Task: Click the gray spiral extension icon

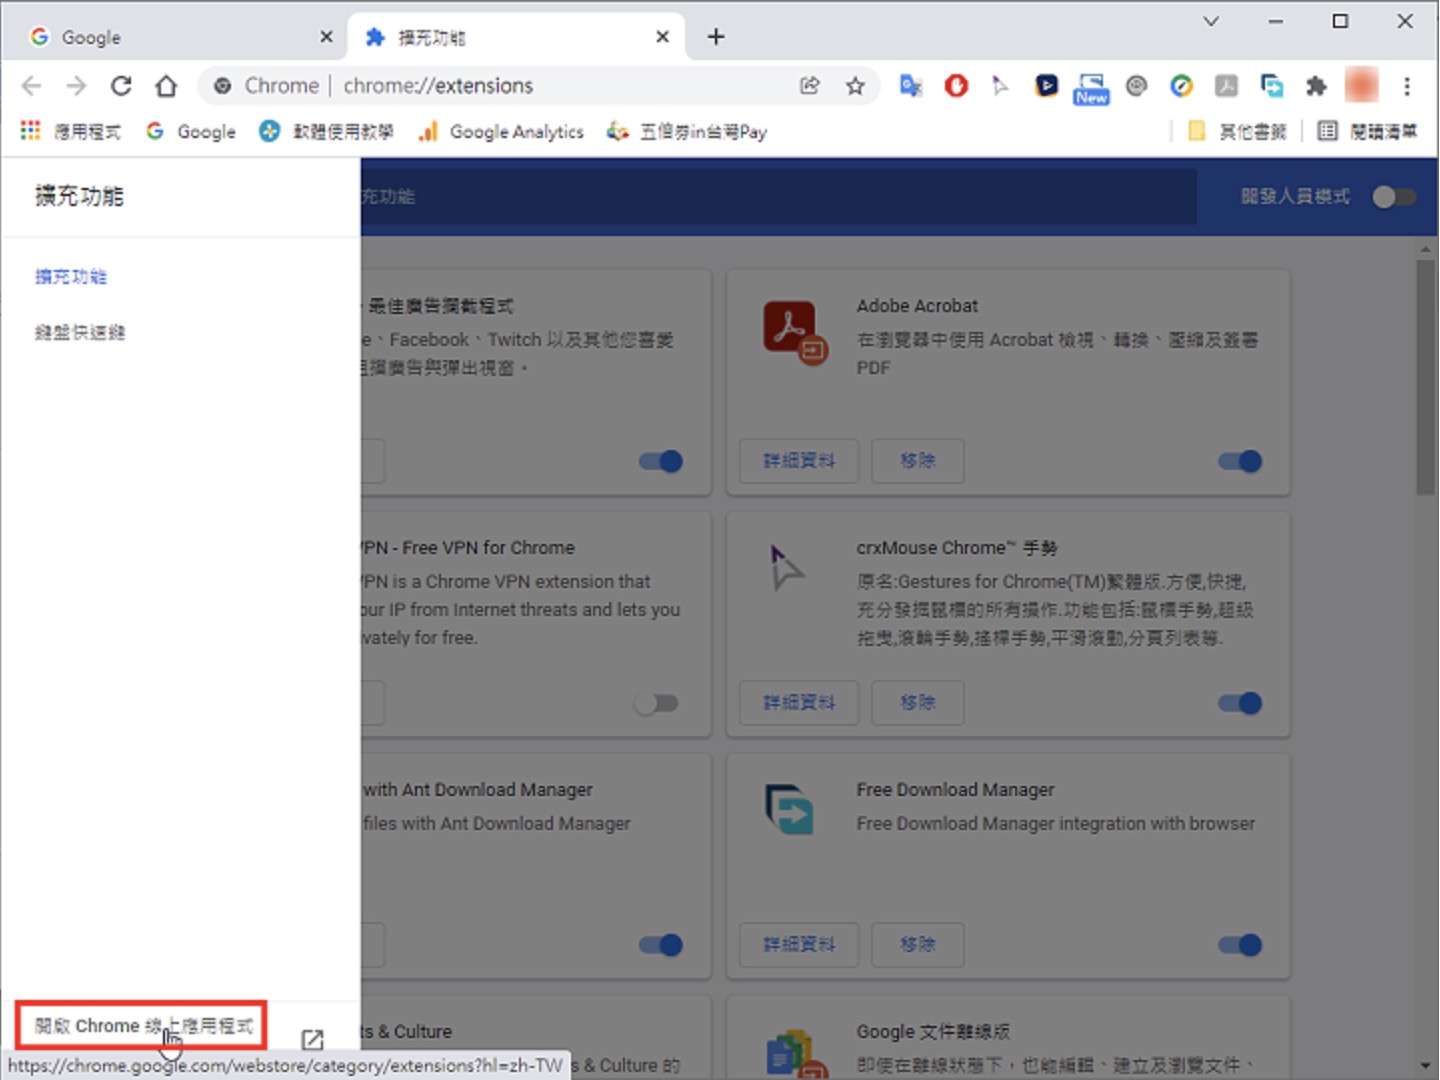Action: pos(1136,86)
